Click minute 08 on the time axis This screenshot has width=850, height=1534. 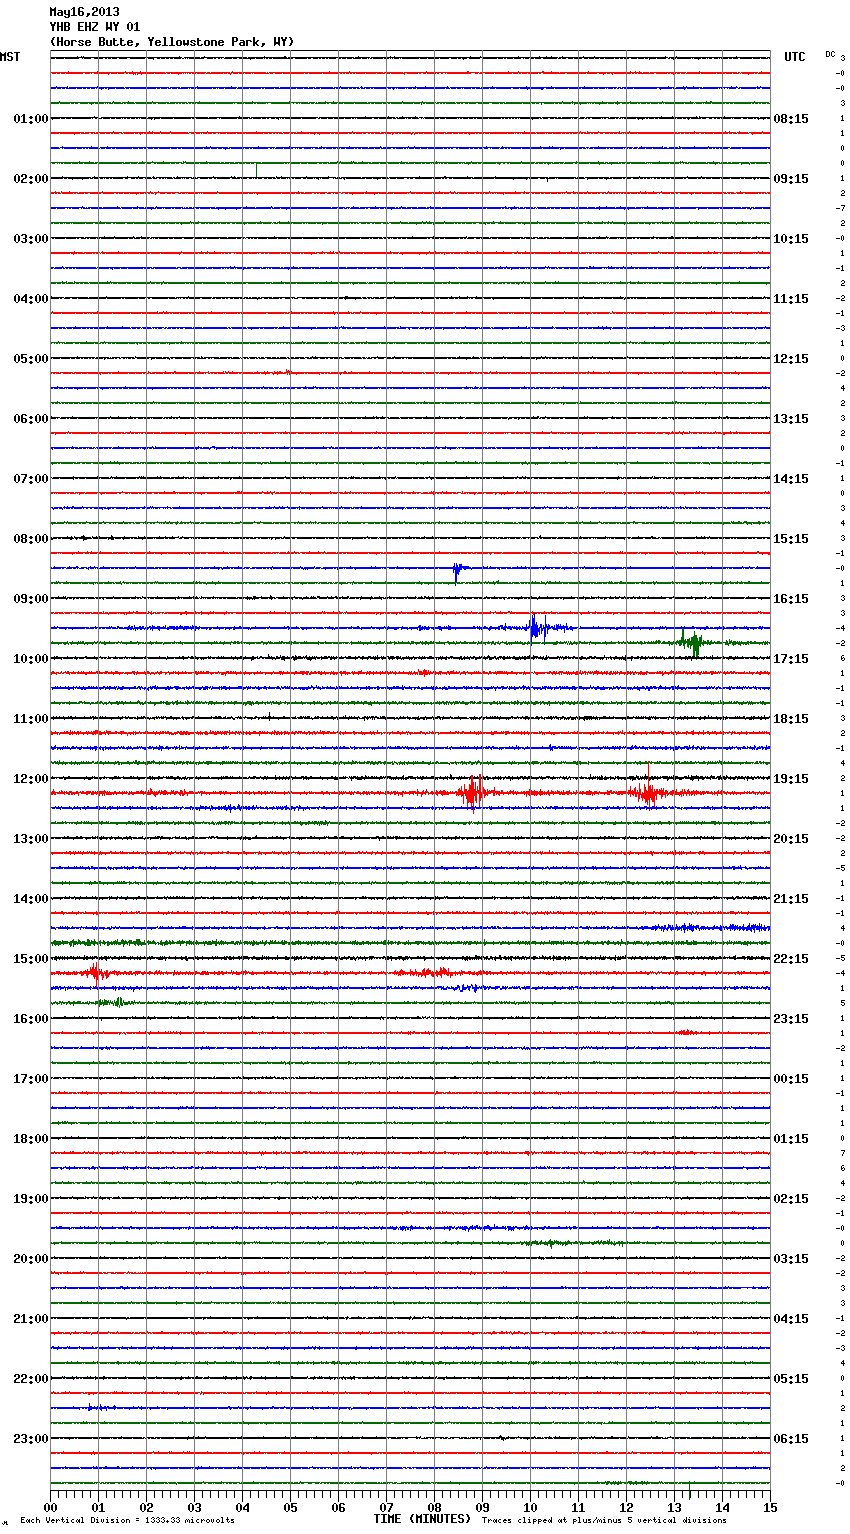point(434,1508)
